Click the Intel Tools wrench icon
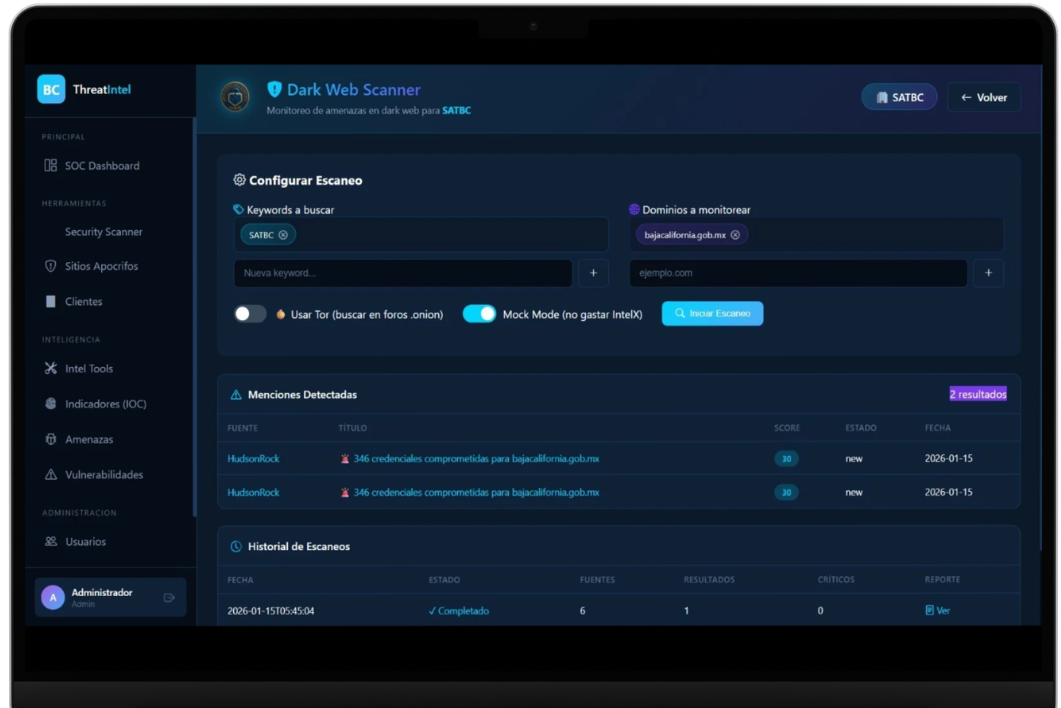Screen dimensions: 1061x708 (51, 368)
